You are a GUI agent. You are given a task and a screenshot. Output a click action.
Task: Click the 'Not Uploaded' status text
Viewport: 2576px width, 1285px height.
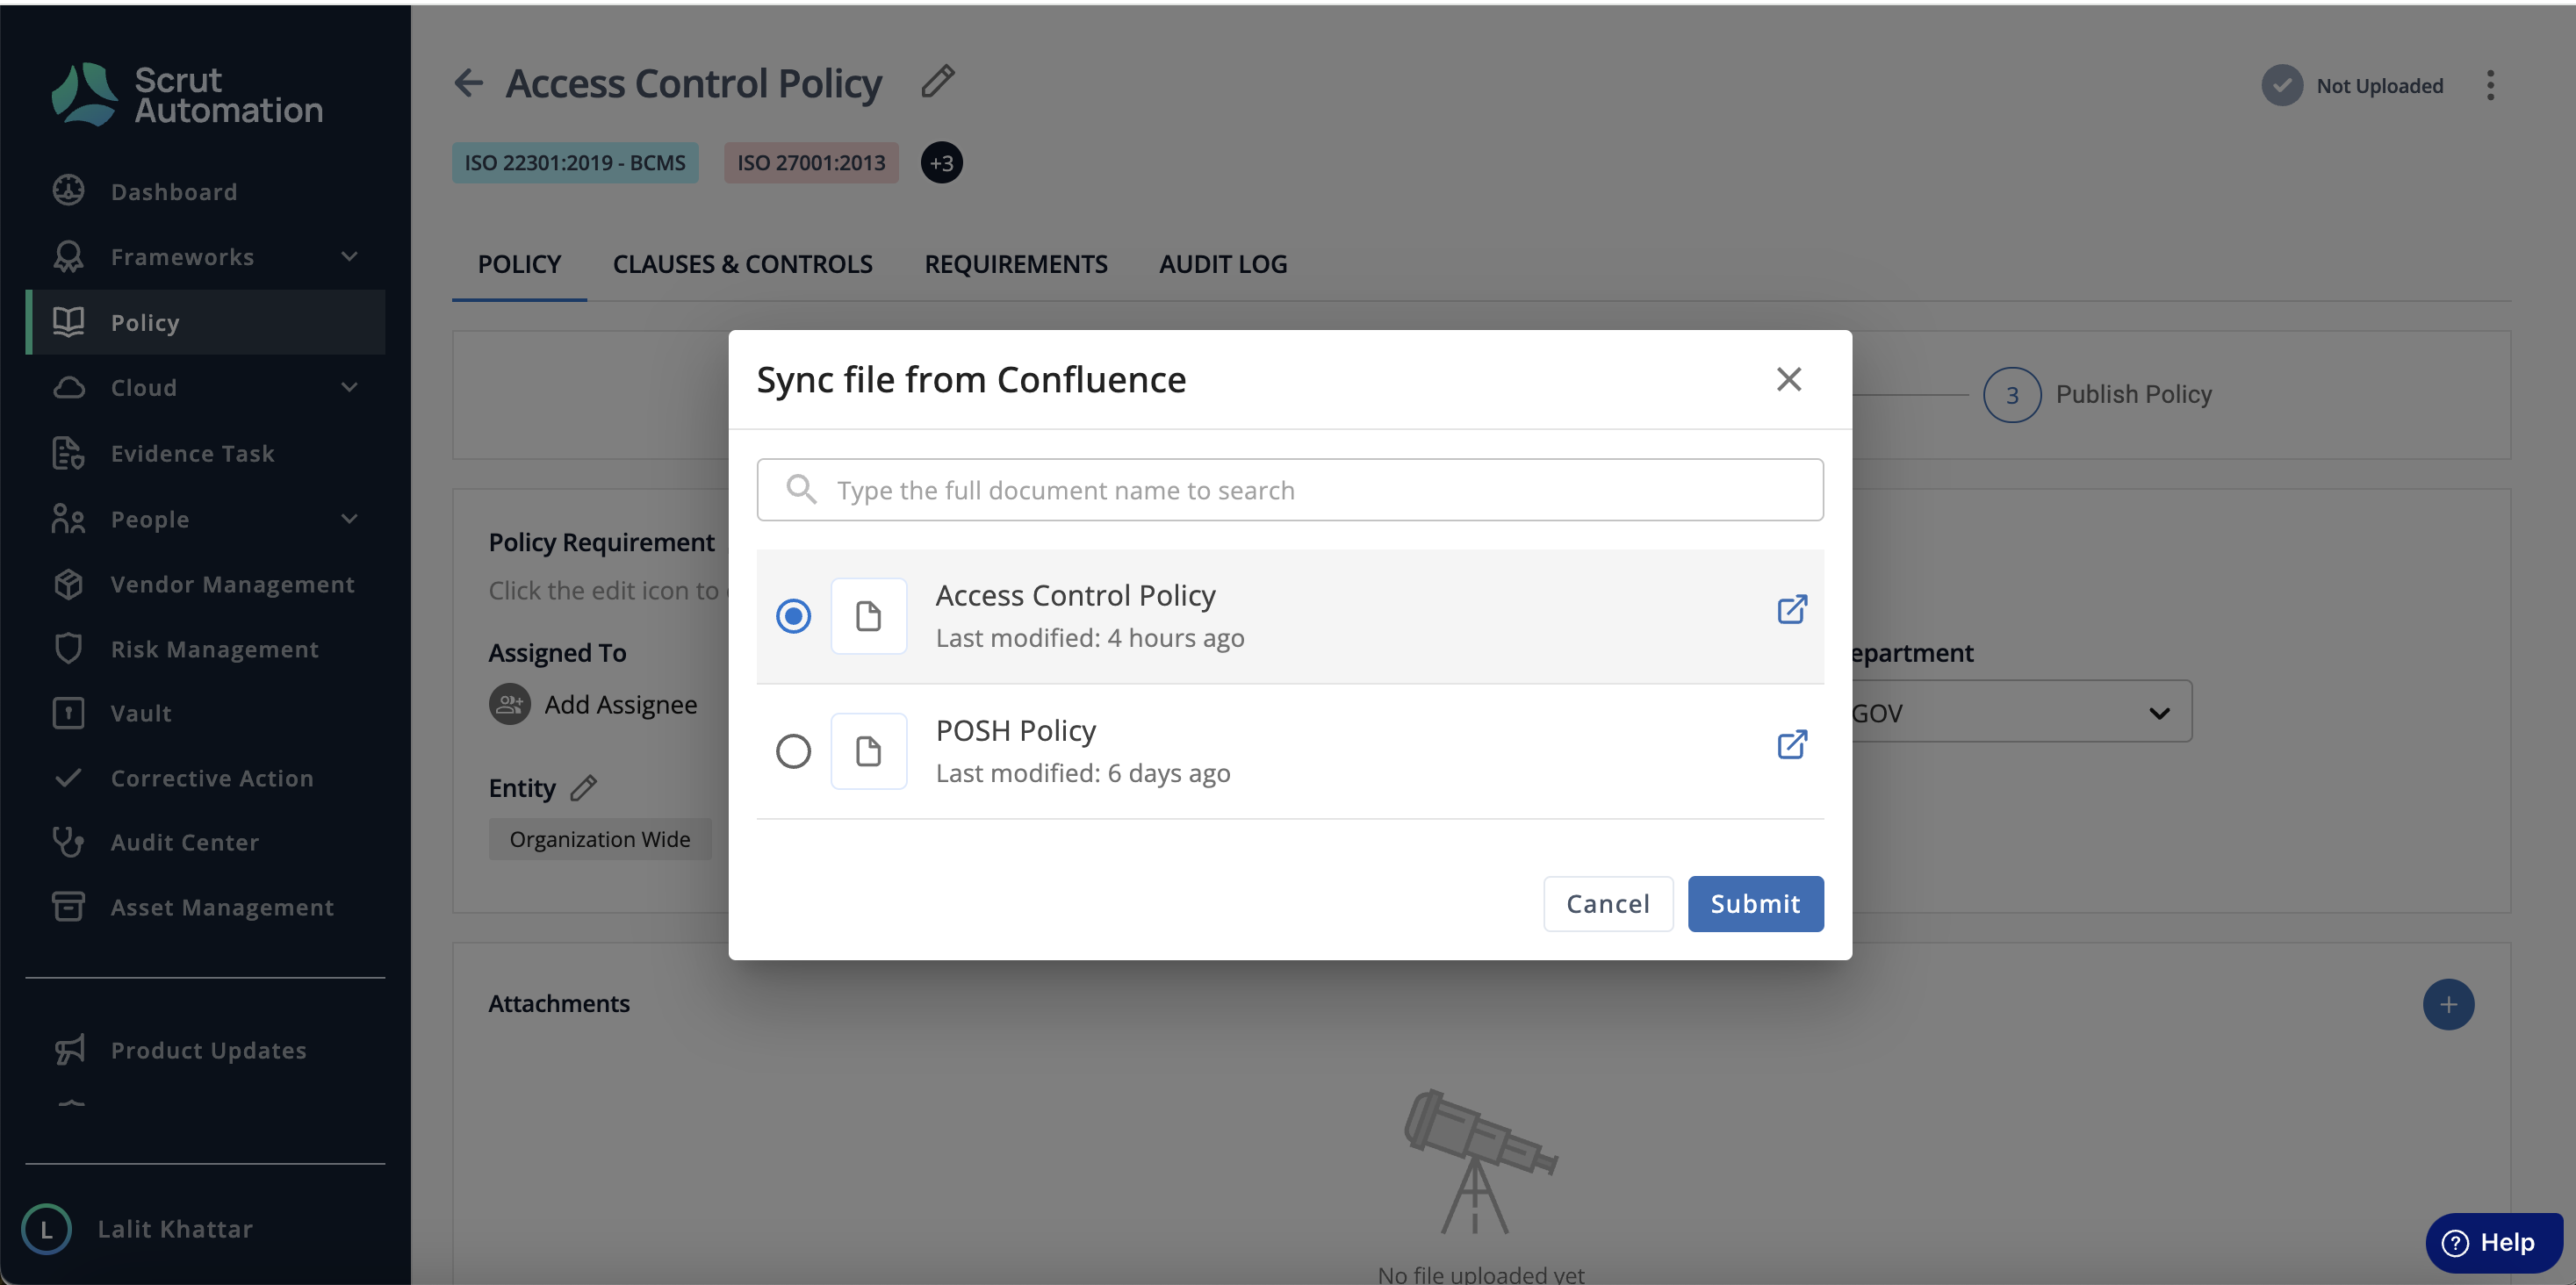click(2379, 86)
